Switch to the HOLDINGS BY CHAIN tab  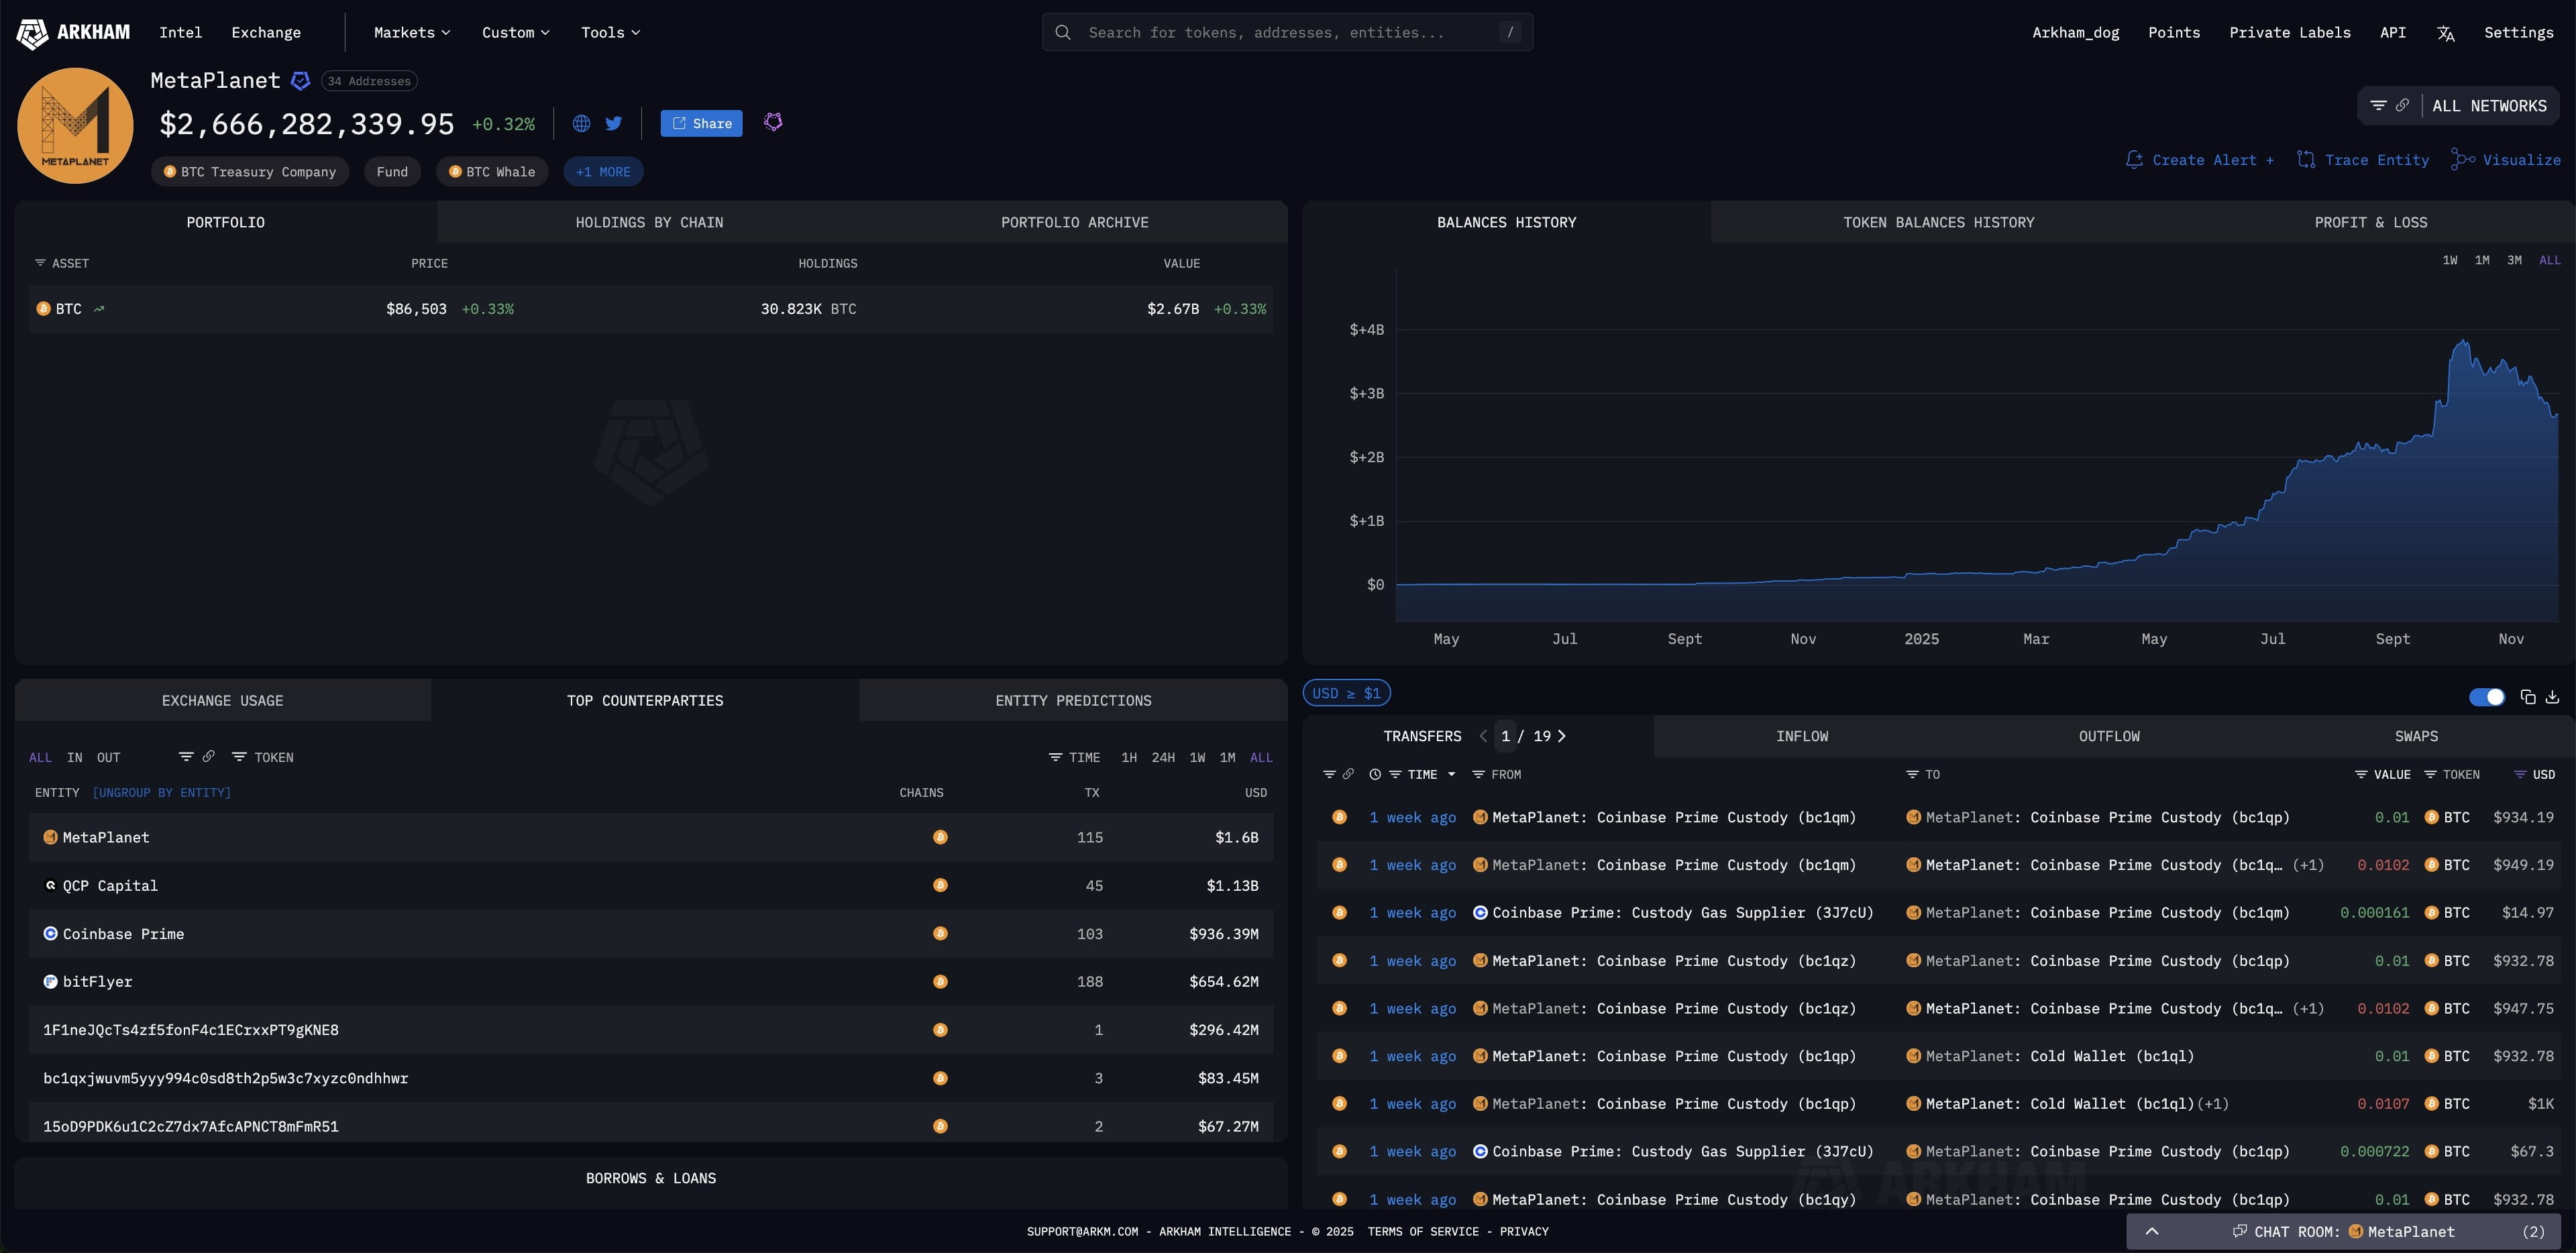pos(649,222)
